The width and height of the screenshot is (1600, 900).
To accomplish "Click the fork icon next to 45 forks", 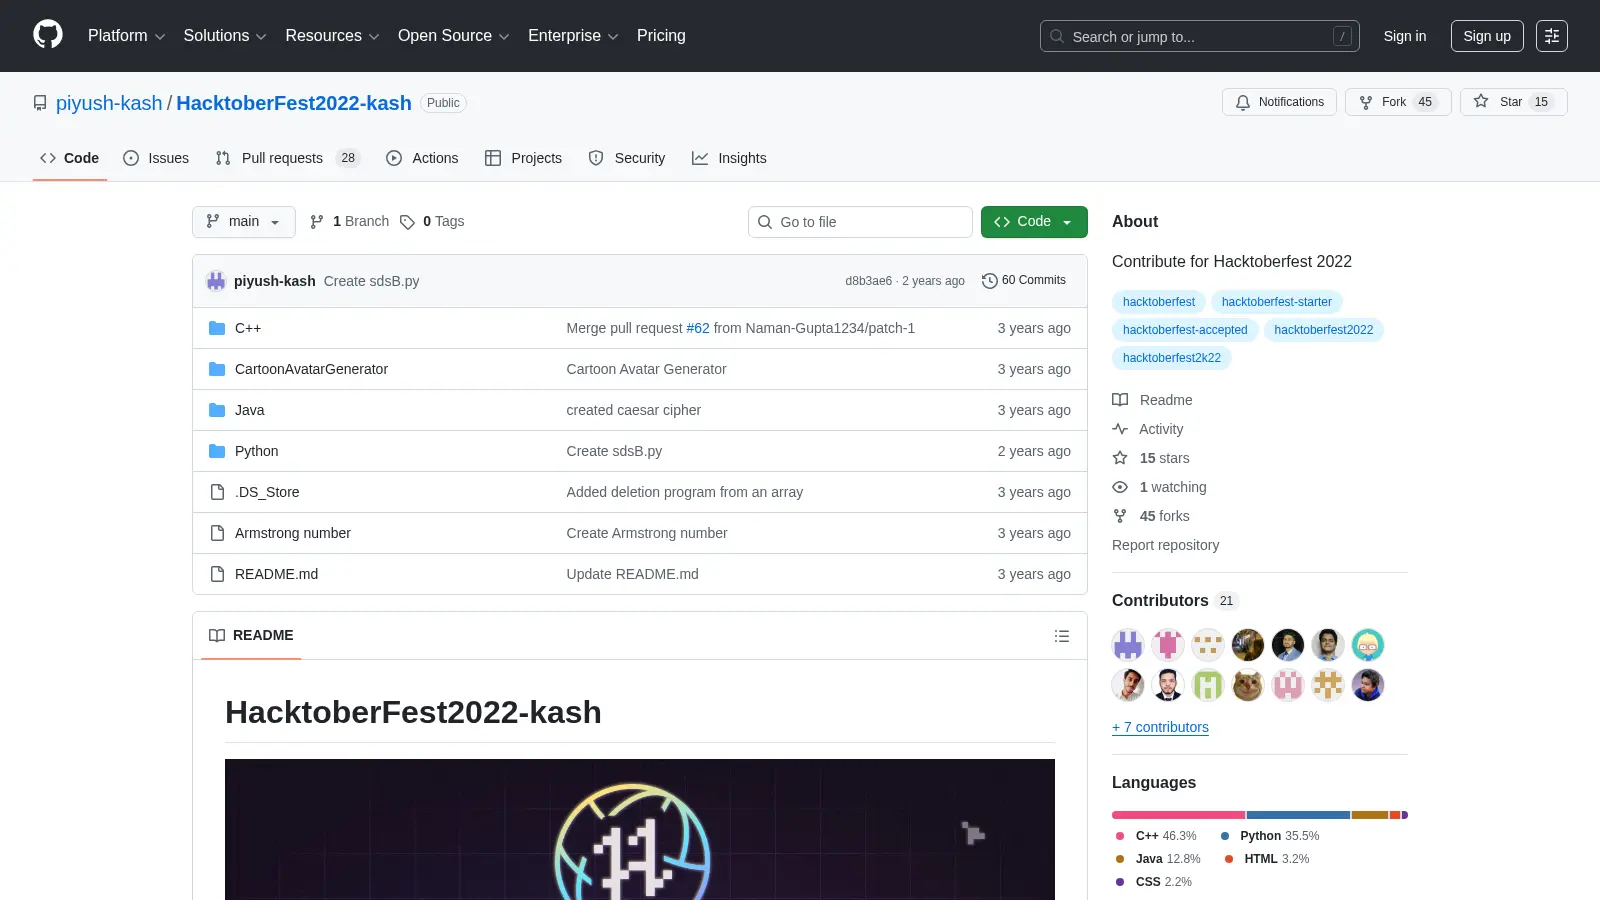I will pyautogui.click(x=1120, y=516).
